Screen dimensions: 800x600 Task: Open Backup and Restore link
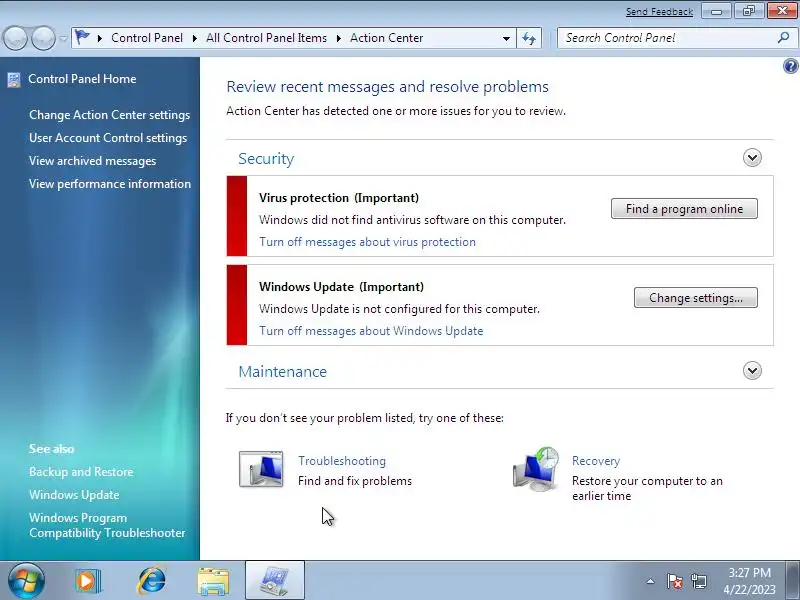pos(81,472)
